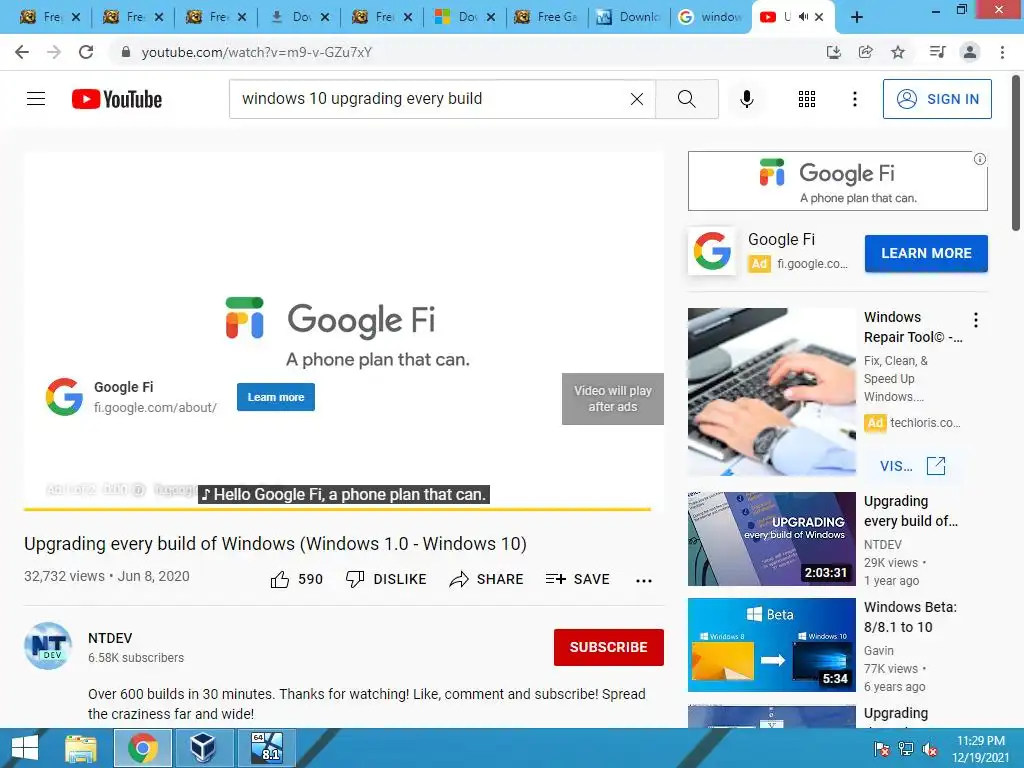Mute tab via speaker icon on YouTube tab
Viewport: 1024px width, 768px height.
point(803,17)
